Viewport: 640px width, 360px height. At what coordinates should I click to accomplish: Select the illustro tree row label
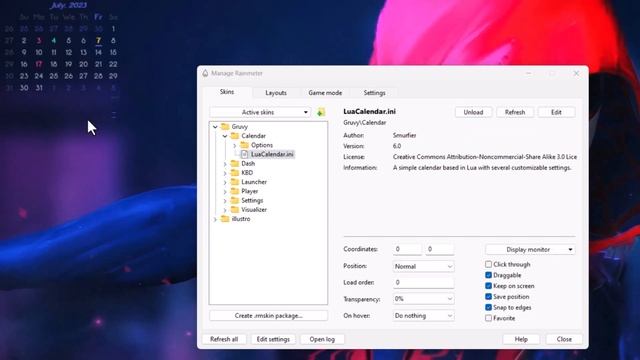(241, 219)
